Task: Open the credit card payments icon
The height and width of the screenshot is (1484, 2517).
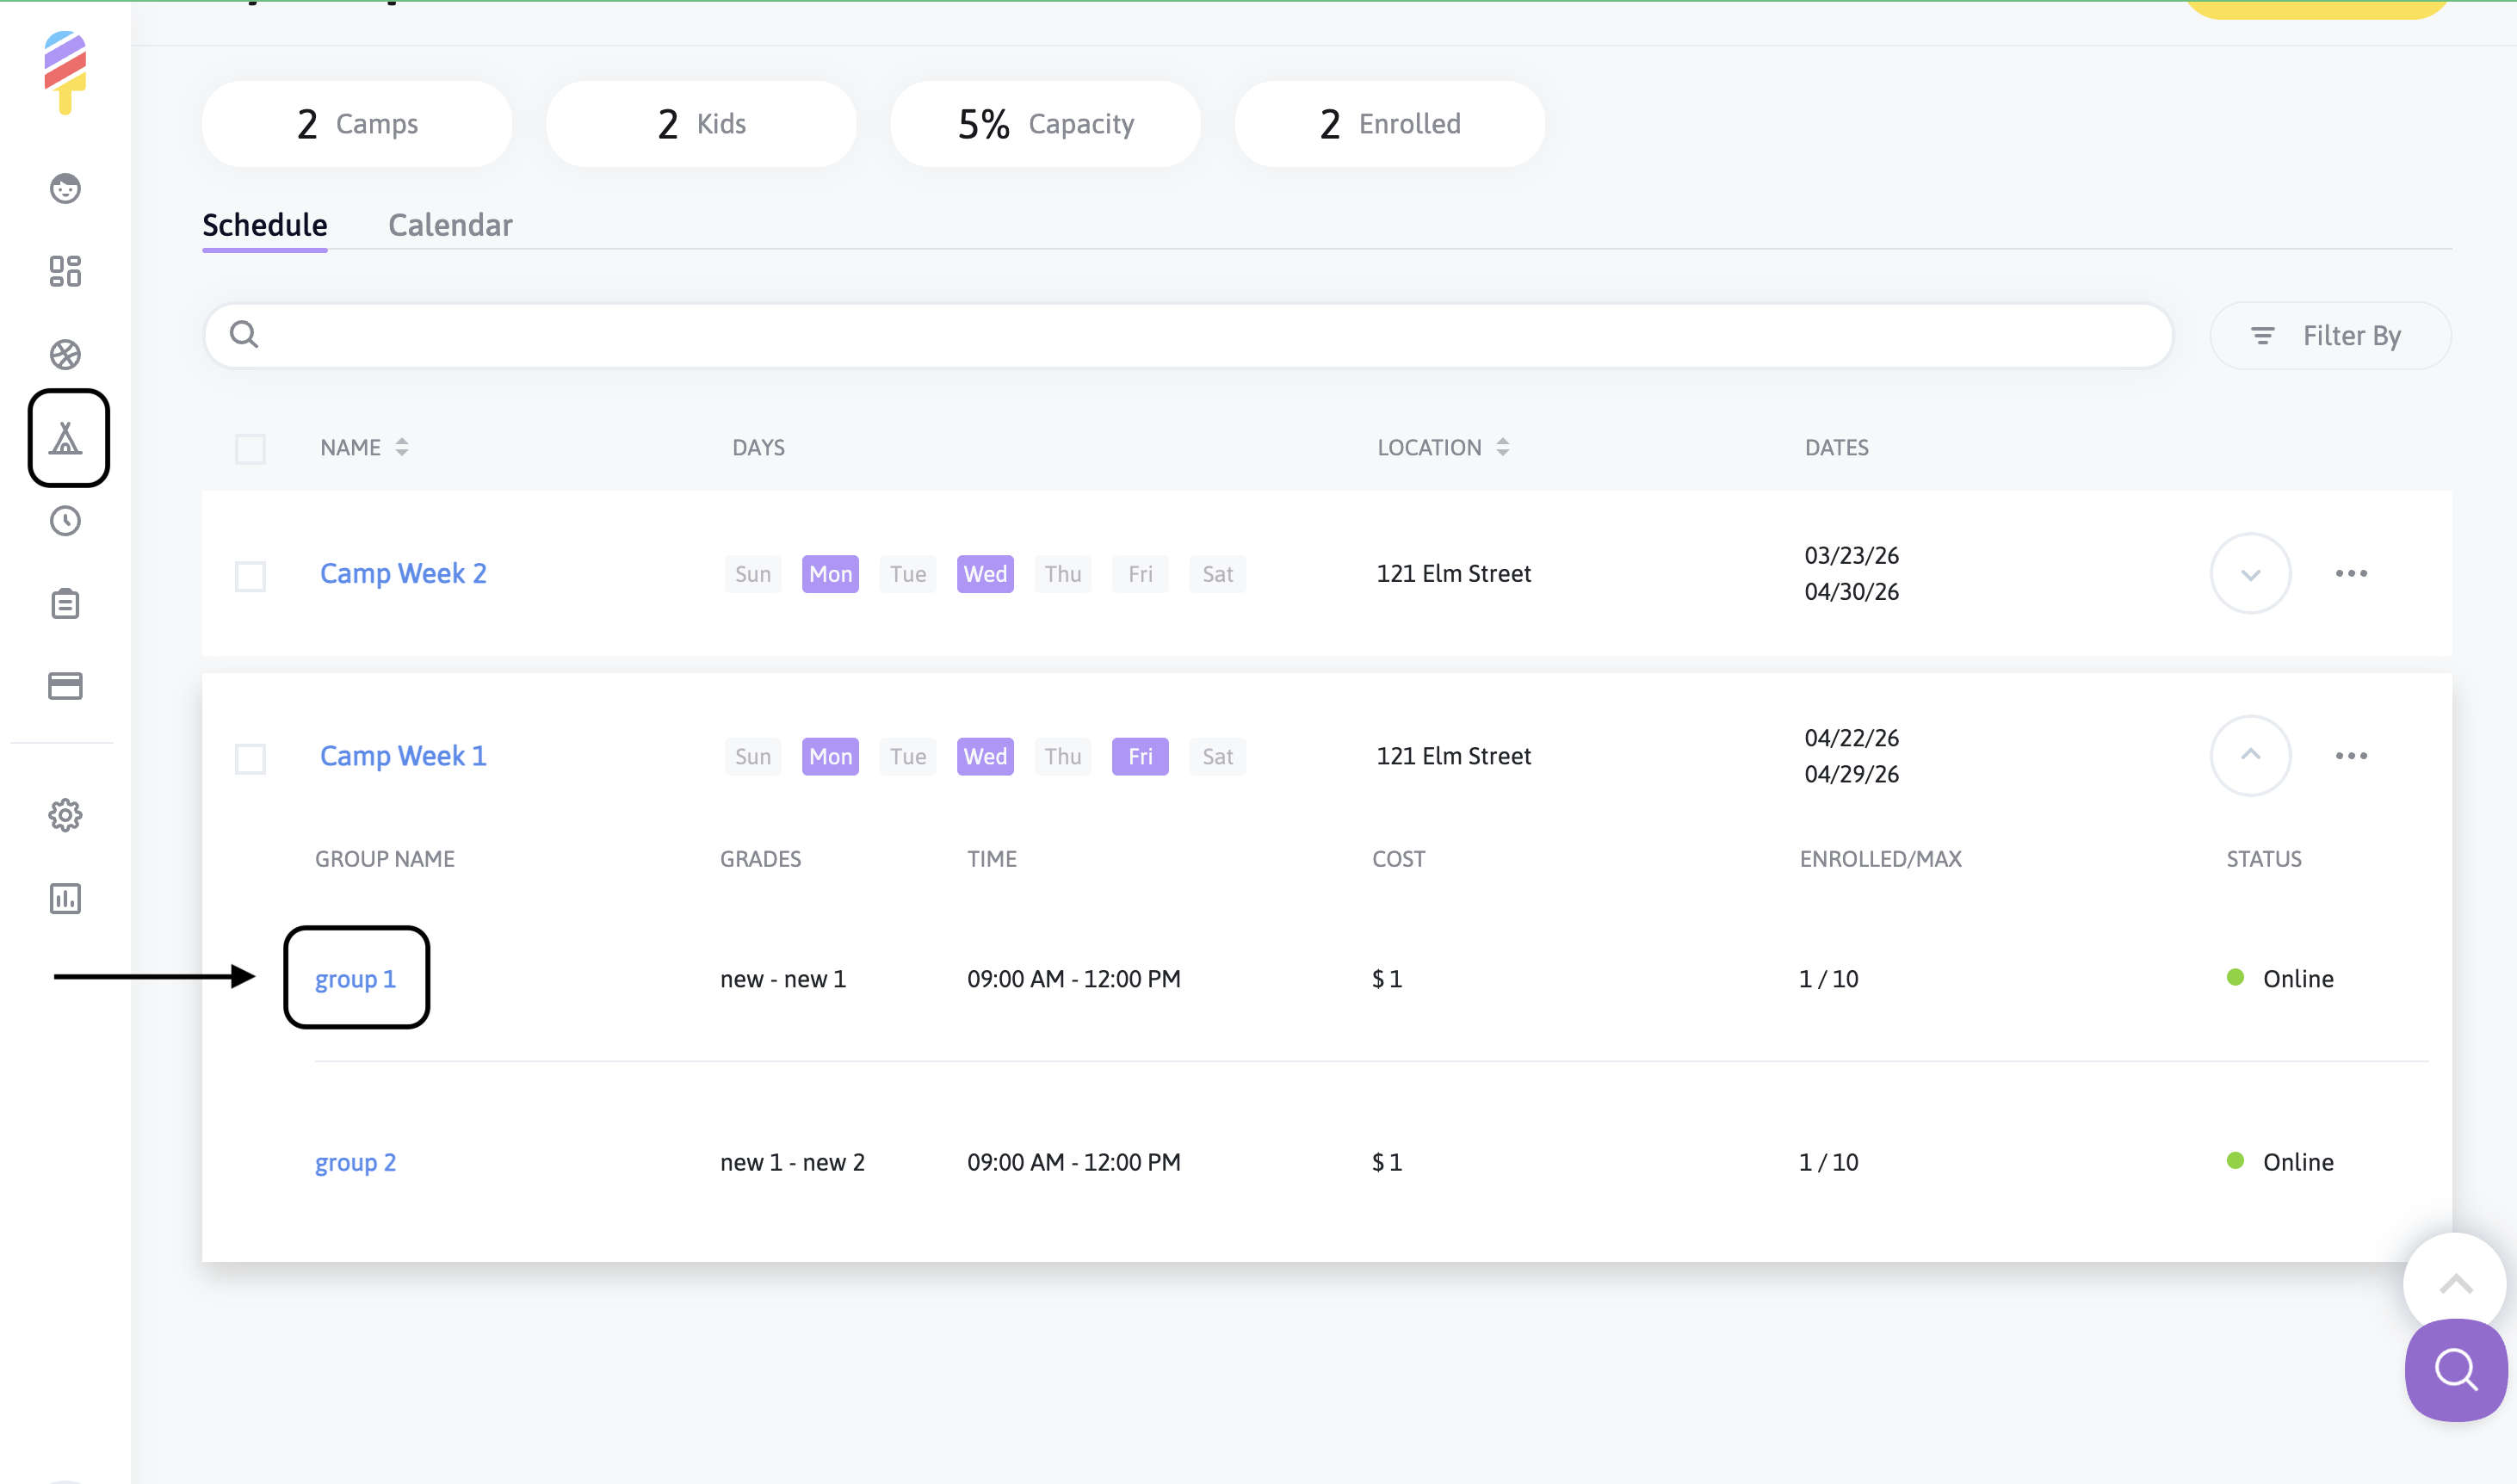Action: 65,686
